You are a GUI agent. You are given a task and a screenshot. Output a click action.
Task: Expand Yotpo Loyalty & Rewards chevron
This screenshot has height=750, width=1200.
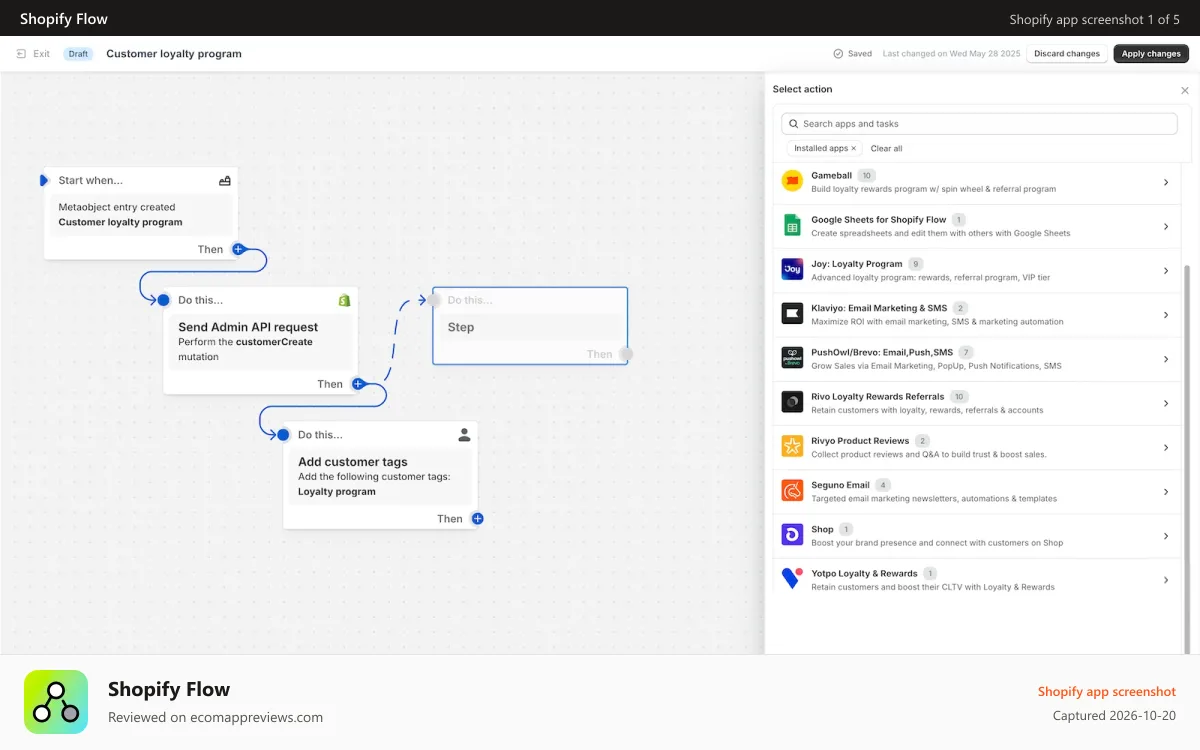tap(1166, 579)
